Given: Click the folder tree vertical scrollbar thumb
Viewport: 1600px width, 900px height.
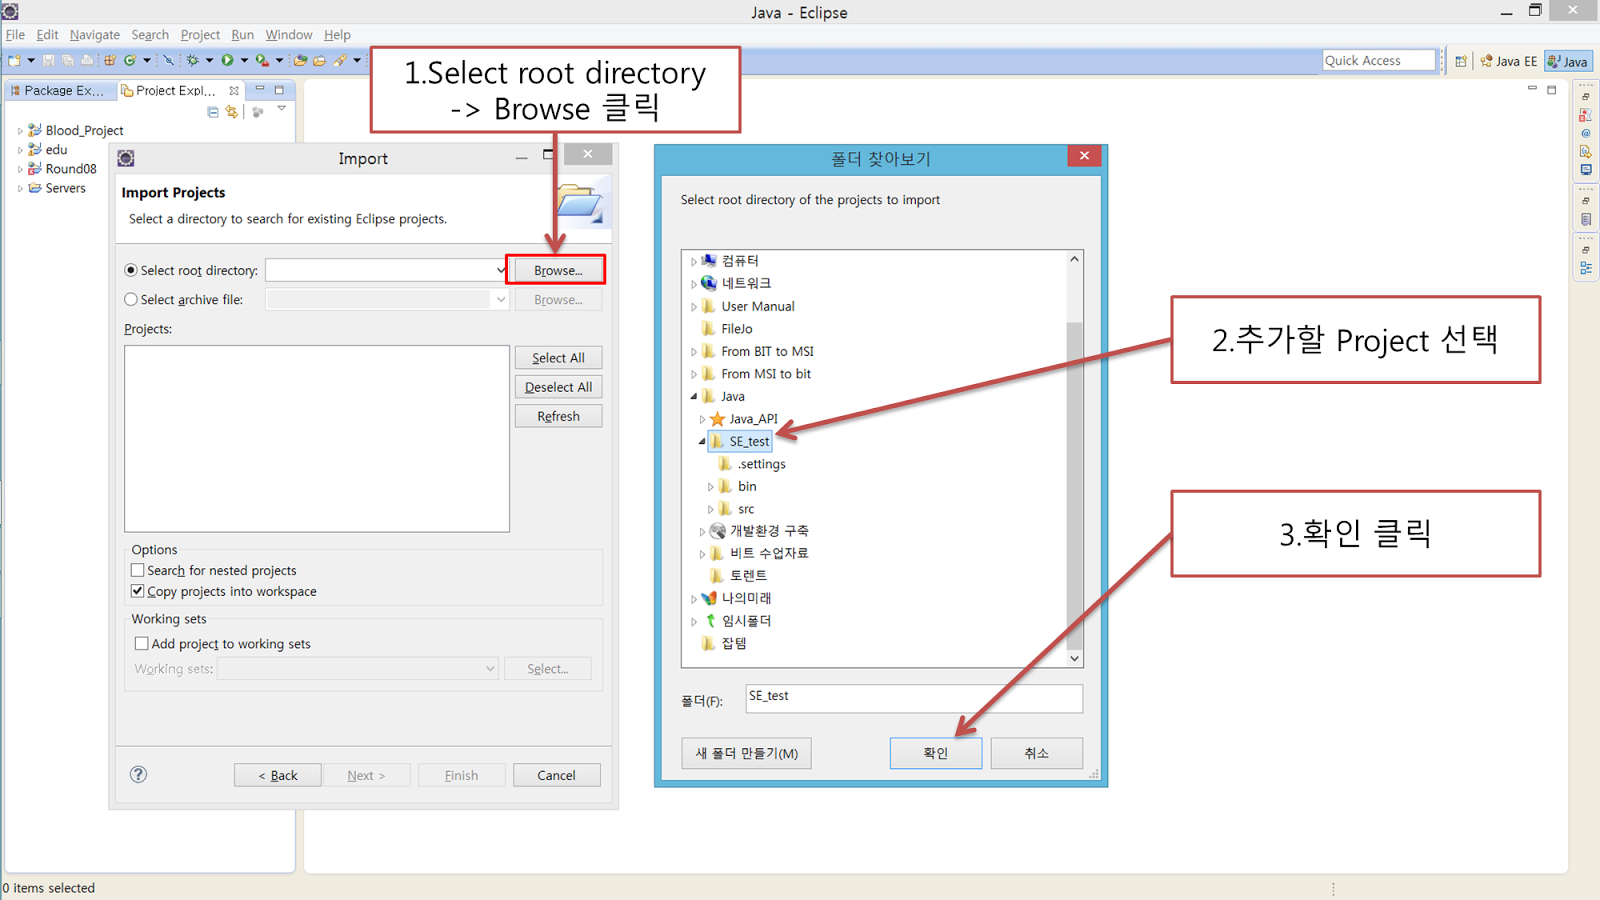Looking at the screenshot, I should pos(1074,485).
